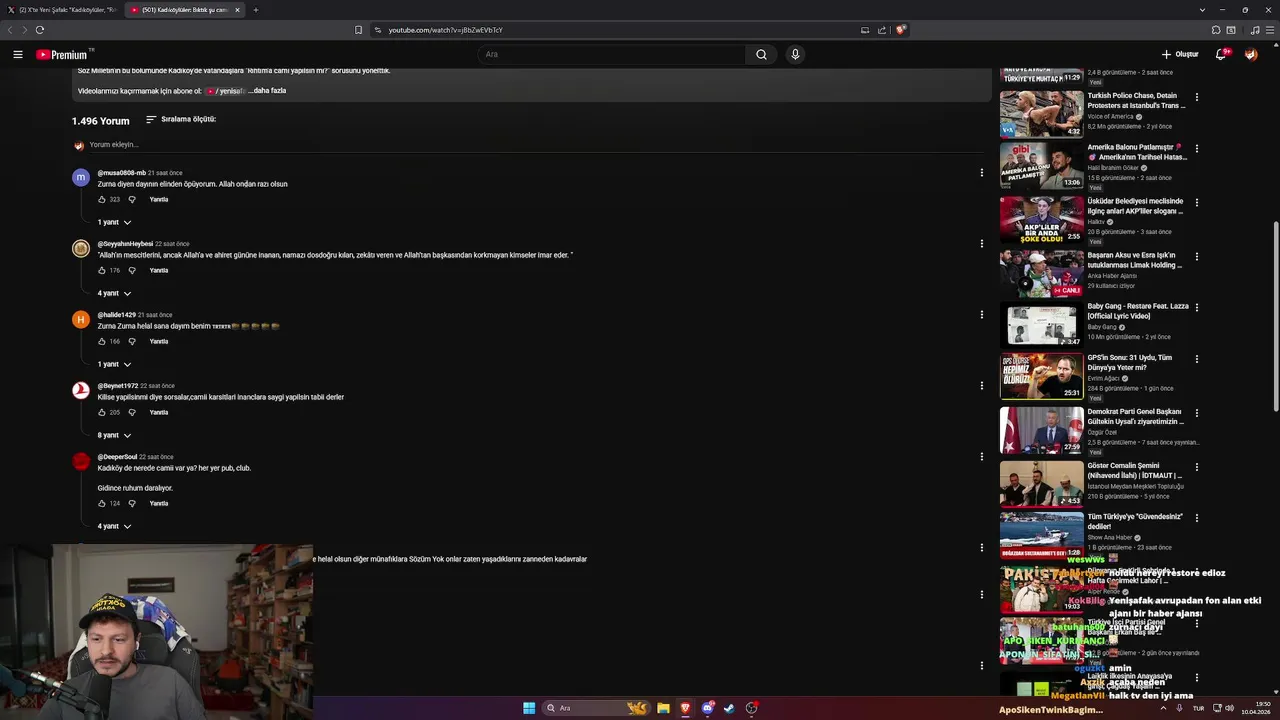Open the Windows Start menu
The width and height of the screenshot is (1280, 720).
coord(529,708)
